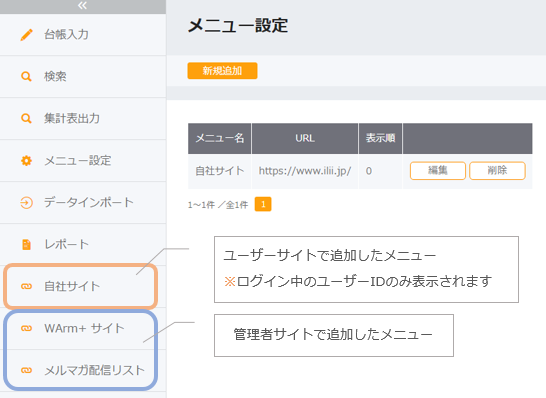
Task: Open the https://www.ilii.jp/ URL cell
Action: [305, 171]
